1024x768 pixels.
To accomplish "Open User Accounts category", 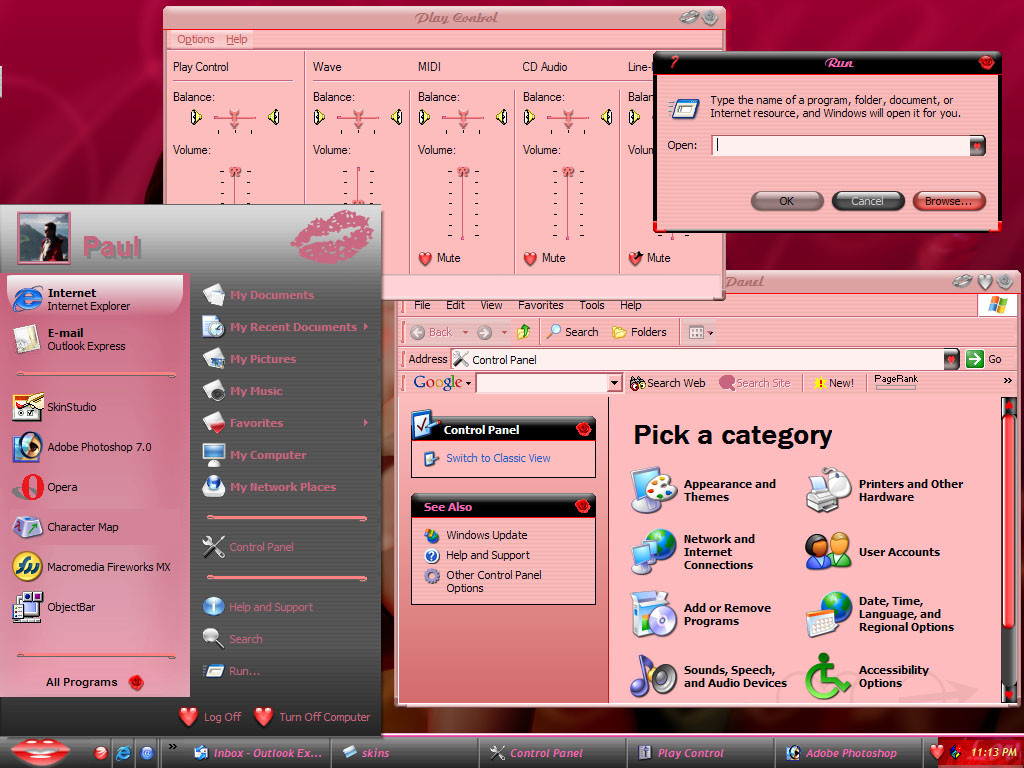I will pos(872,552).
